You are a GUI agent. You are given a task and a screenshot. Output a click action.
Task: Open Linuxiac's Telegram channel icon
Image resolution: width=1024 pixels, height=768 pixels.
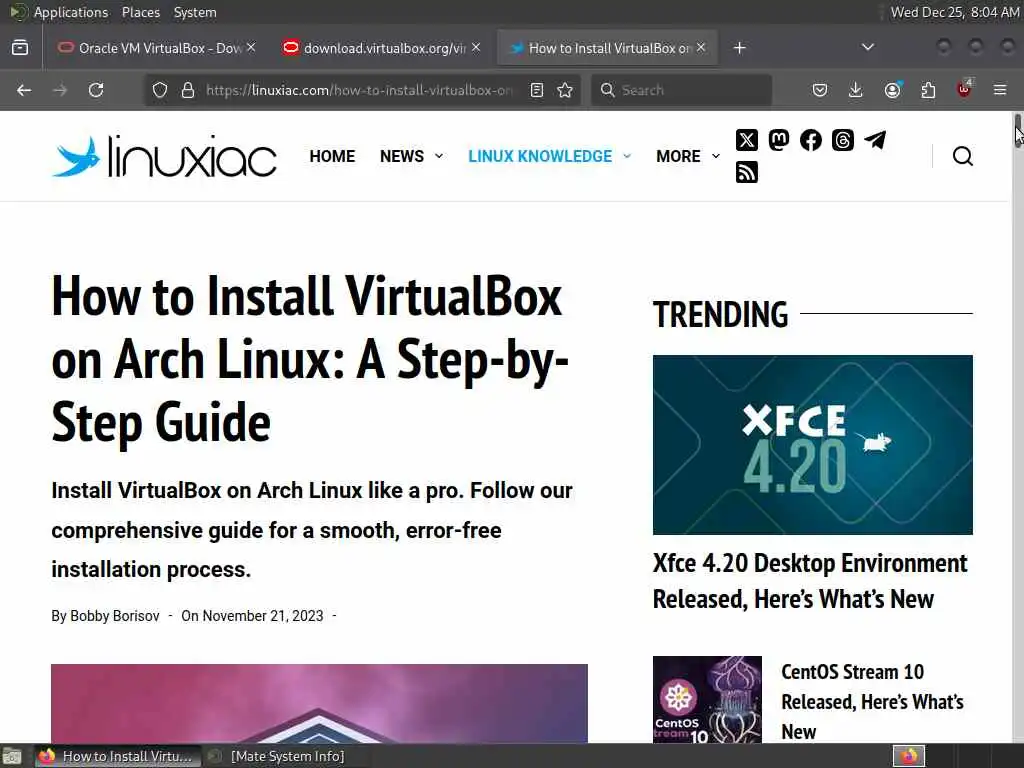point(875,140)
